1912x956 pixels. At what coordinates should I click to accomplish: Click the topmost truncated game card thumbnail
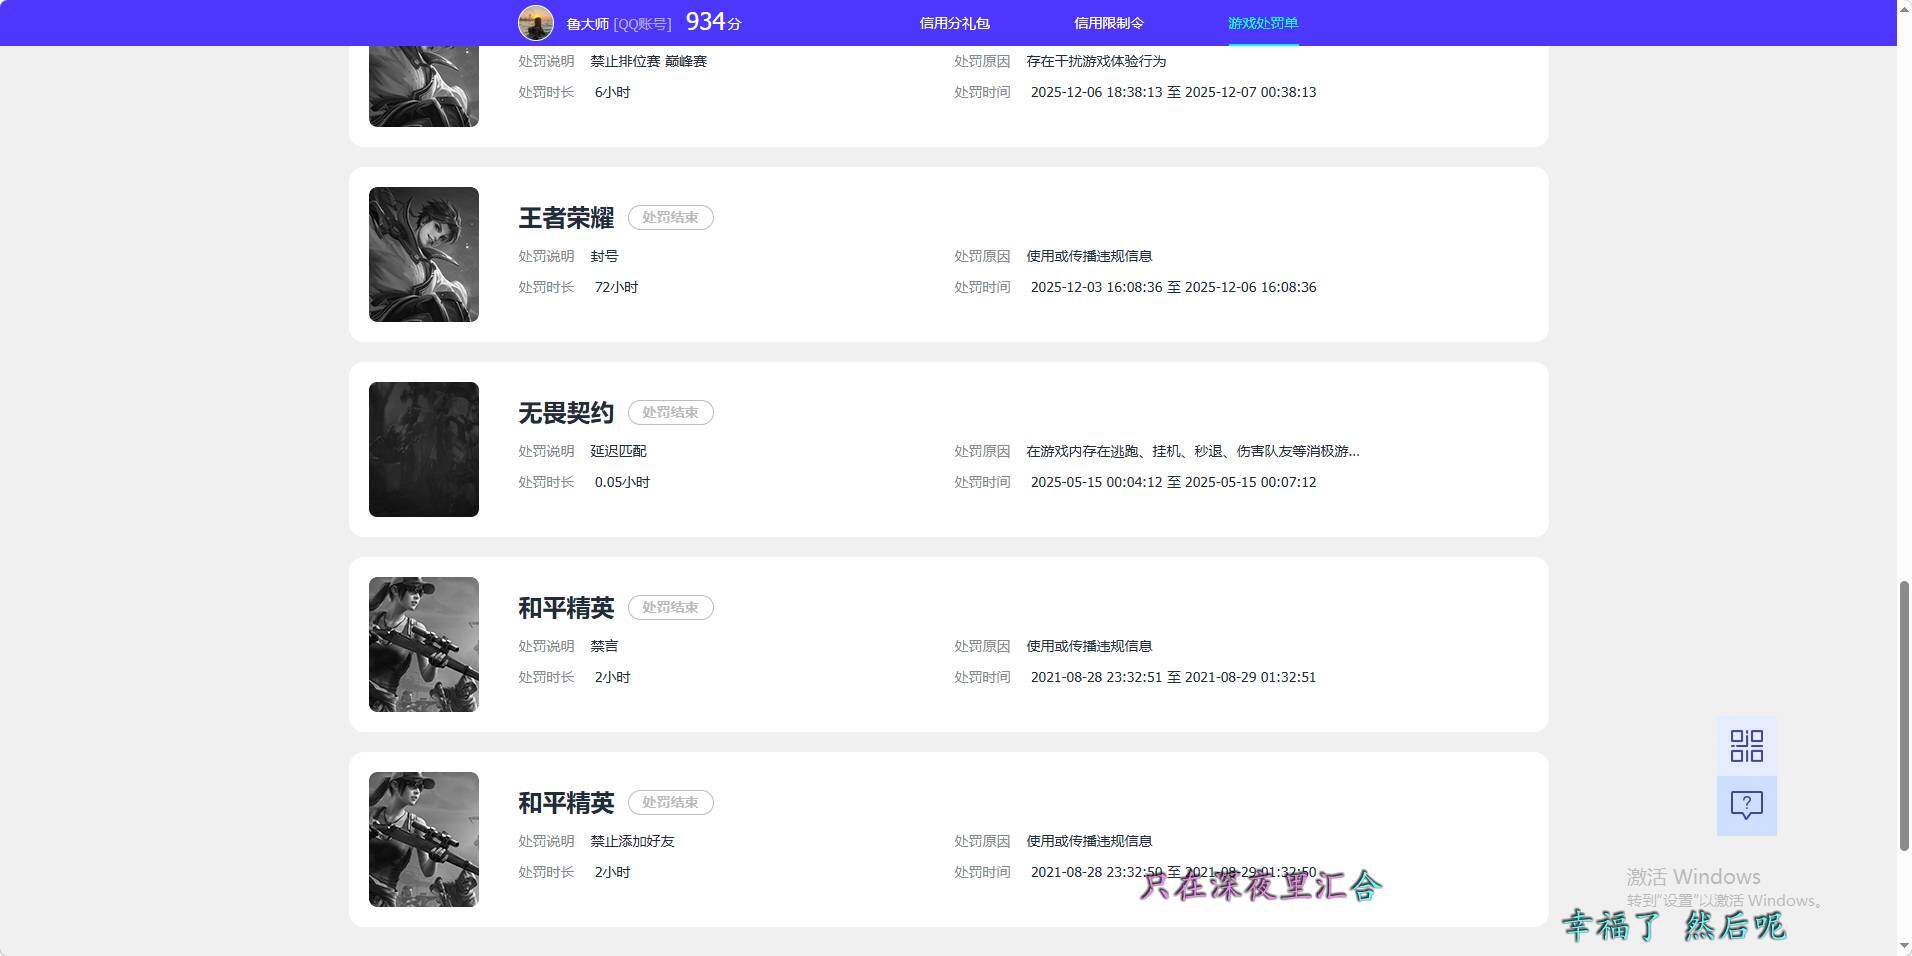point(423,85)
